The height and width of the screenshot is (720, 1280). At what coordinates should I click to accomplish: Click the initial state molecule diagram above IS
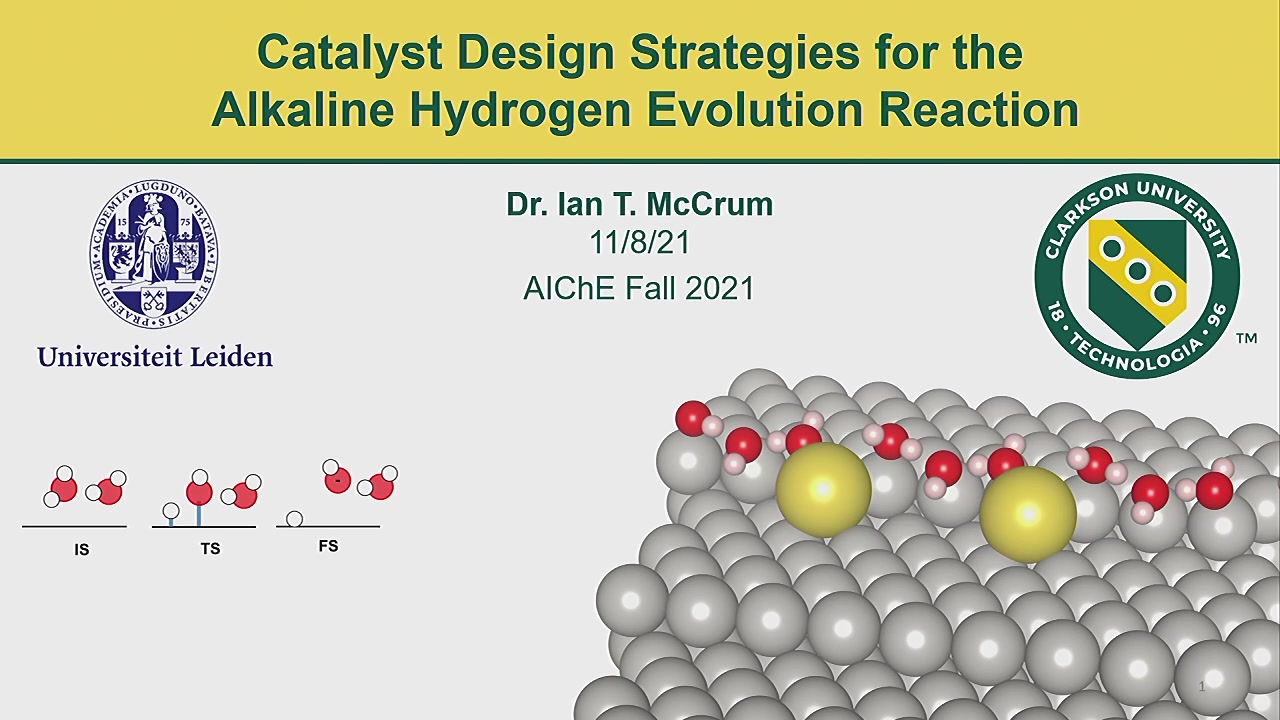[76, 496]
